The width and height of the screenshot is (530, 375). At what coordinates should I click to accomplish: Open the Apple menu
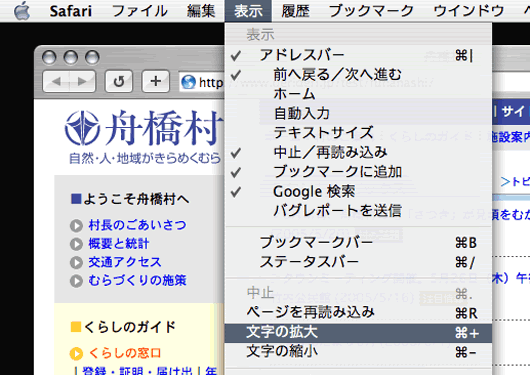coord(22,11)
